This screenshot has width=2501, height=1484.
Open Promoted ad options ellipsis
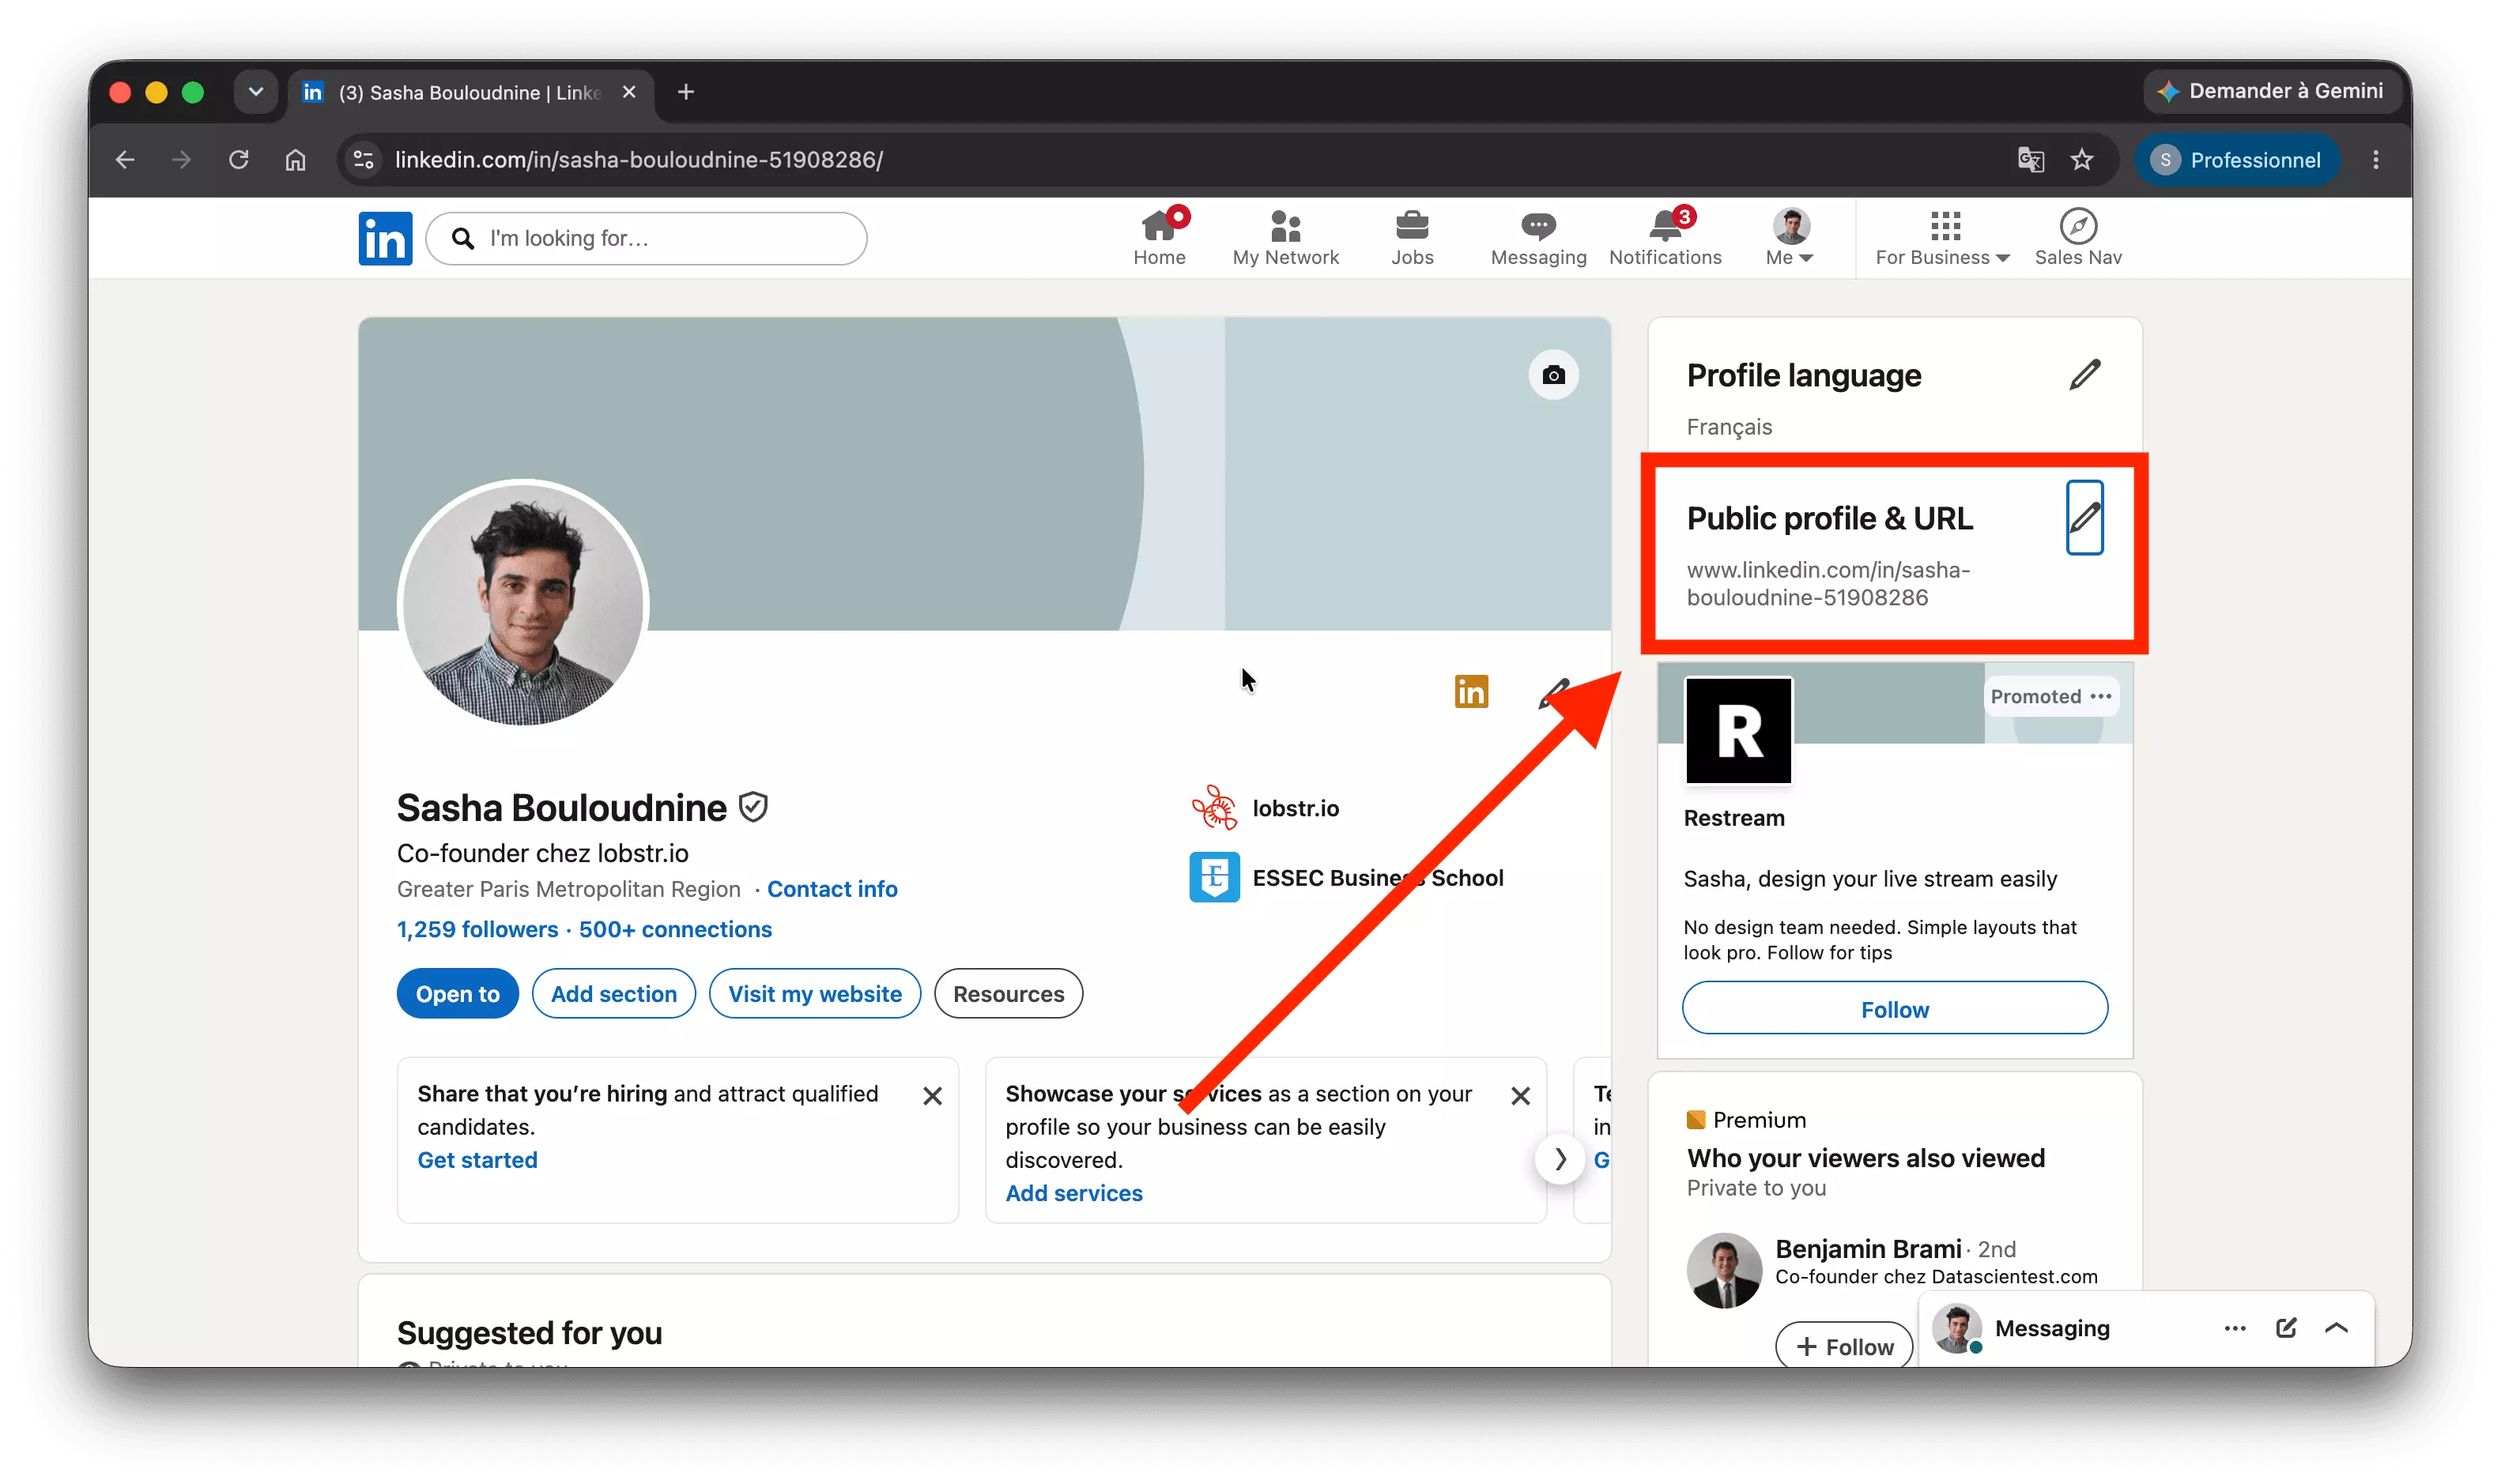(2101, 696)
